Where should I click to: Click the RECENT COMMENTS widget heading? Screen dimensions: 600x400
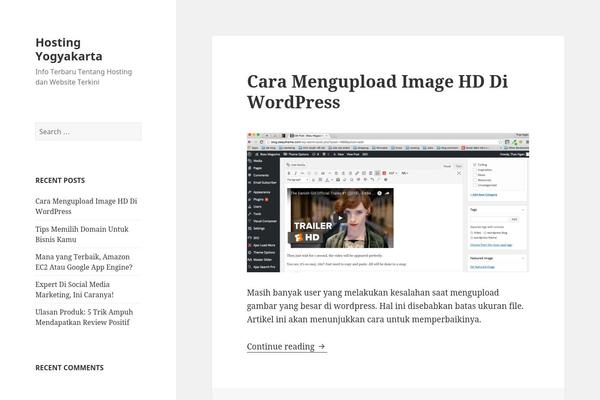69,367
